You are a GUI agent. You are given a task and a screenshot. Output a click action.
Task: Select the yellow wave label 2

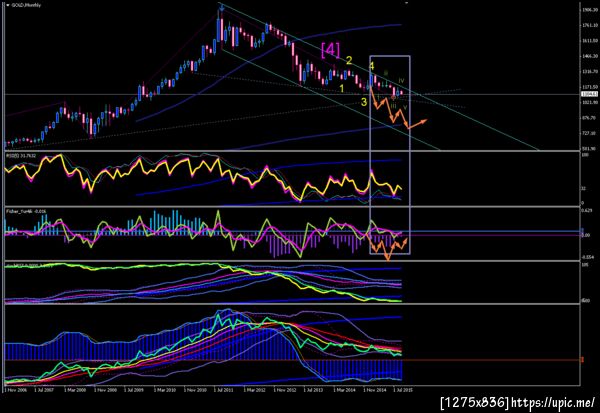[349, 60]
